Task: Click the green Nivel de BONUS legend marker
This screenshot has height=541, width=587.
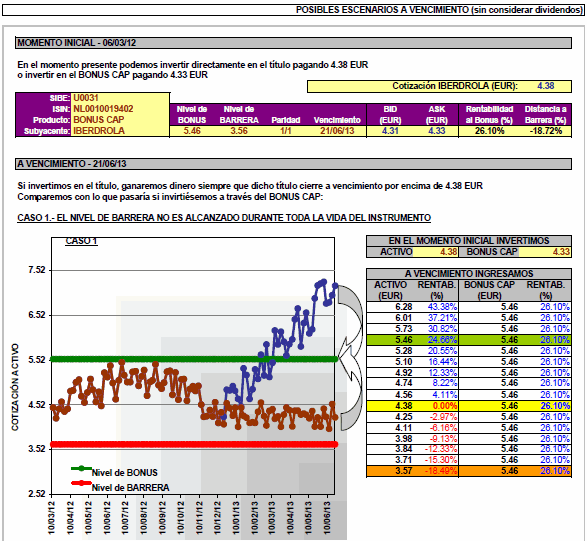Action: [81, 468]
